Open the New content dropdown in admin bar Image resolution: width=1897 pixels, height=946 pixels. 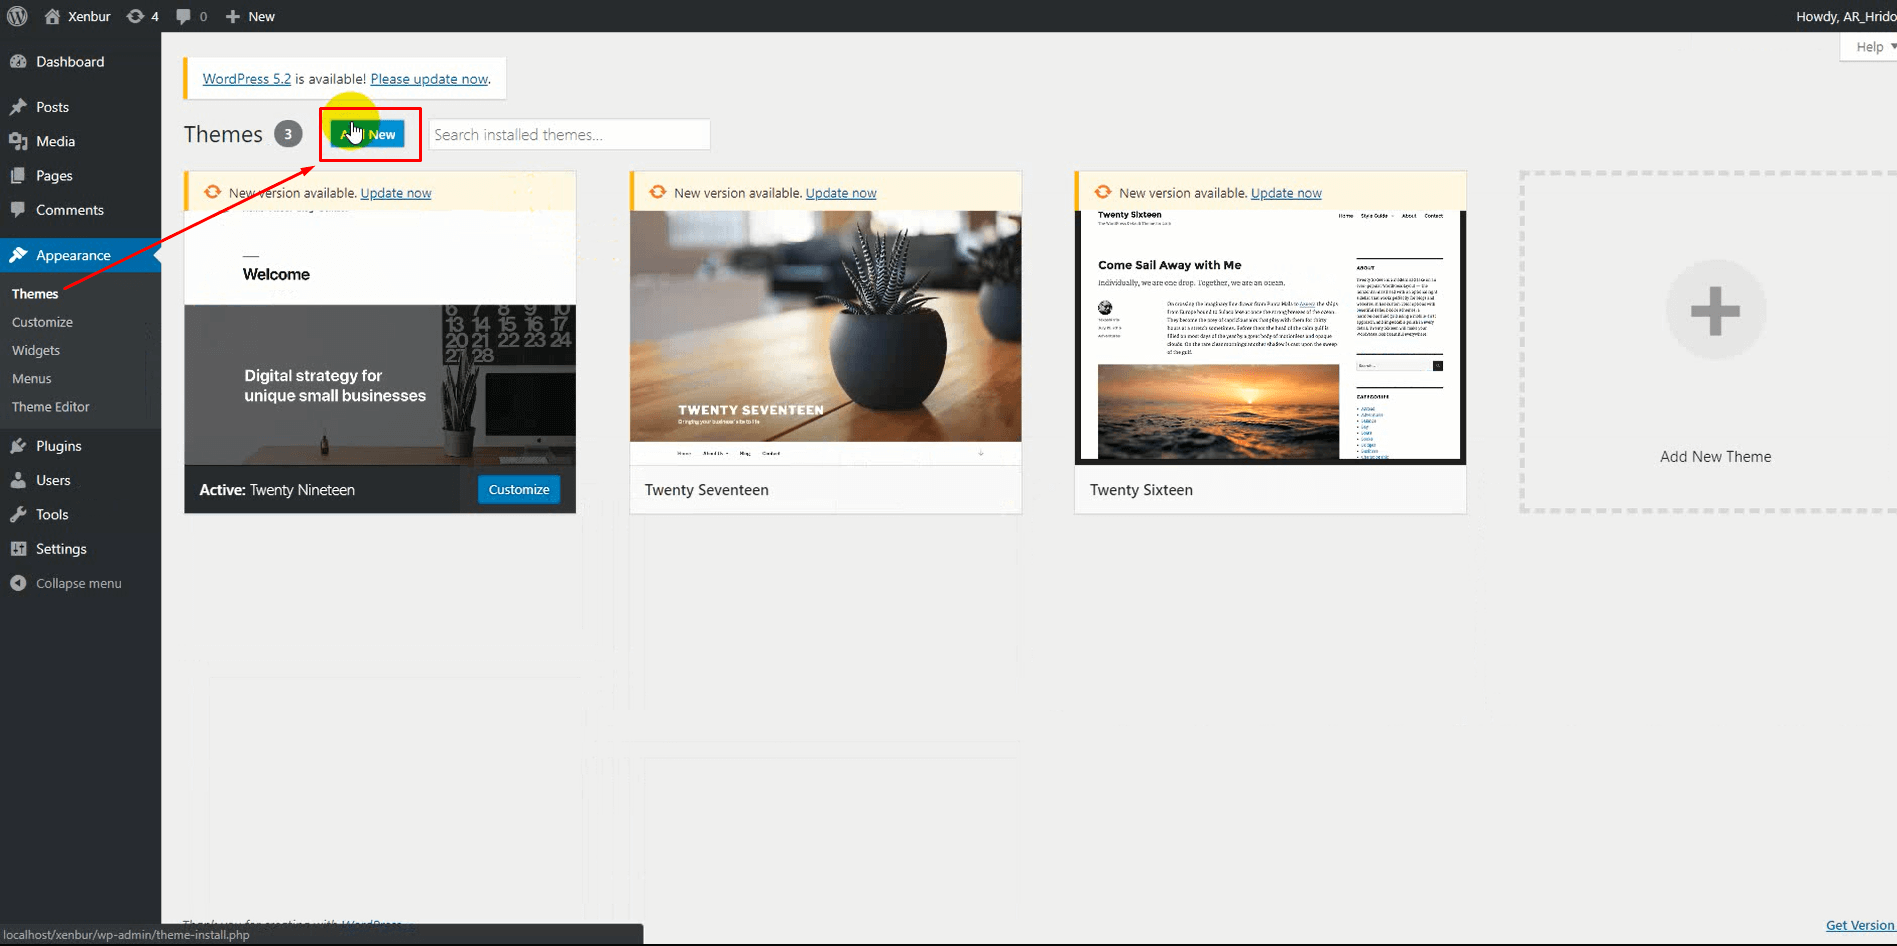tap(250, 16)
